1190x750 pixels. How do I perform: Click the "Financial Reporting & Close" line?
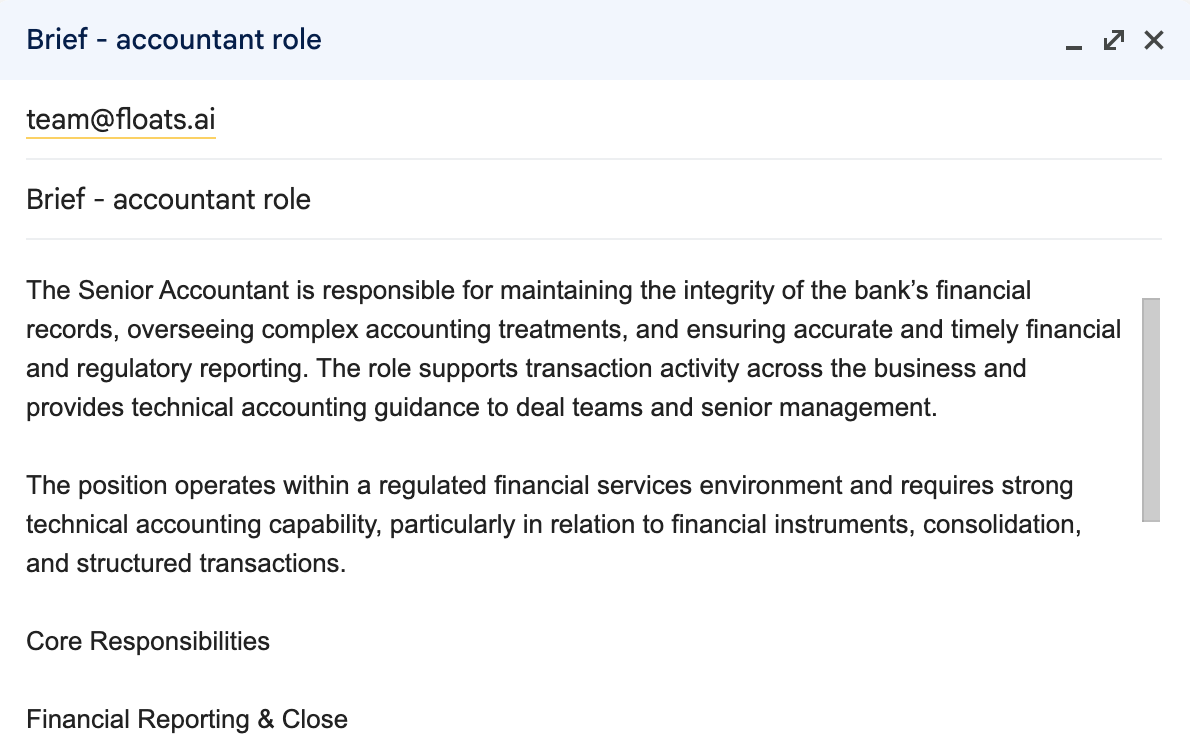187,720
